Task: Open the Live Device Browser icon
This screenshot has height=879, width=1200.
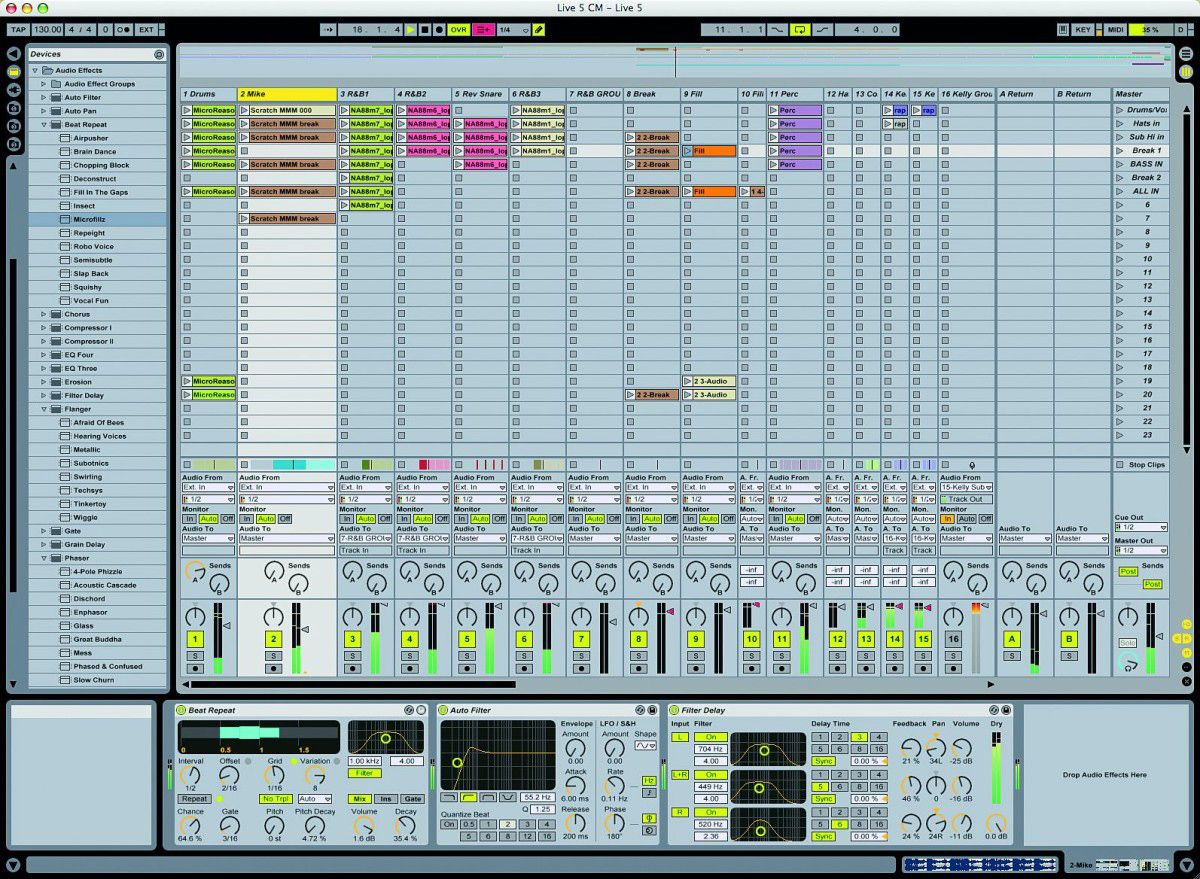Action: (x=14, y=72)
